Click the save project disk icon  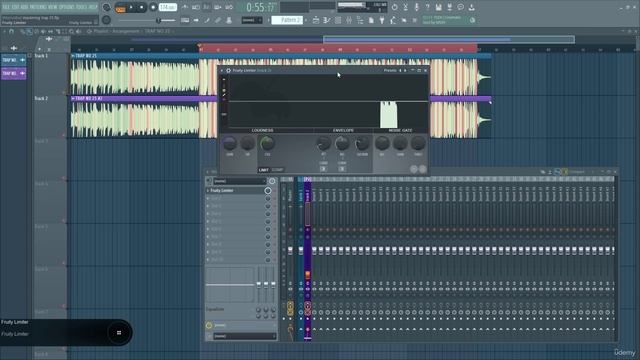coord(438,7)
